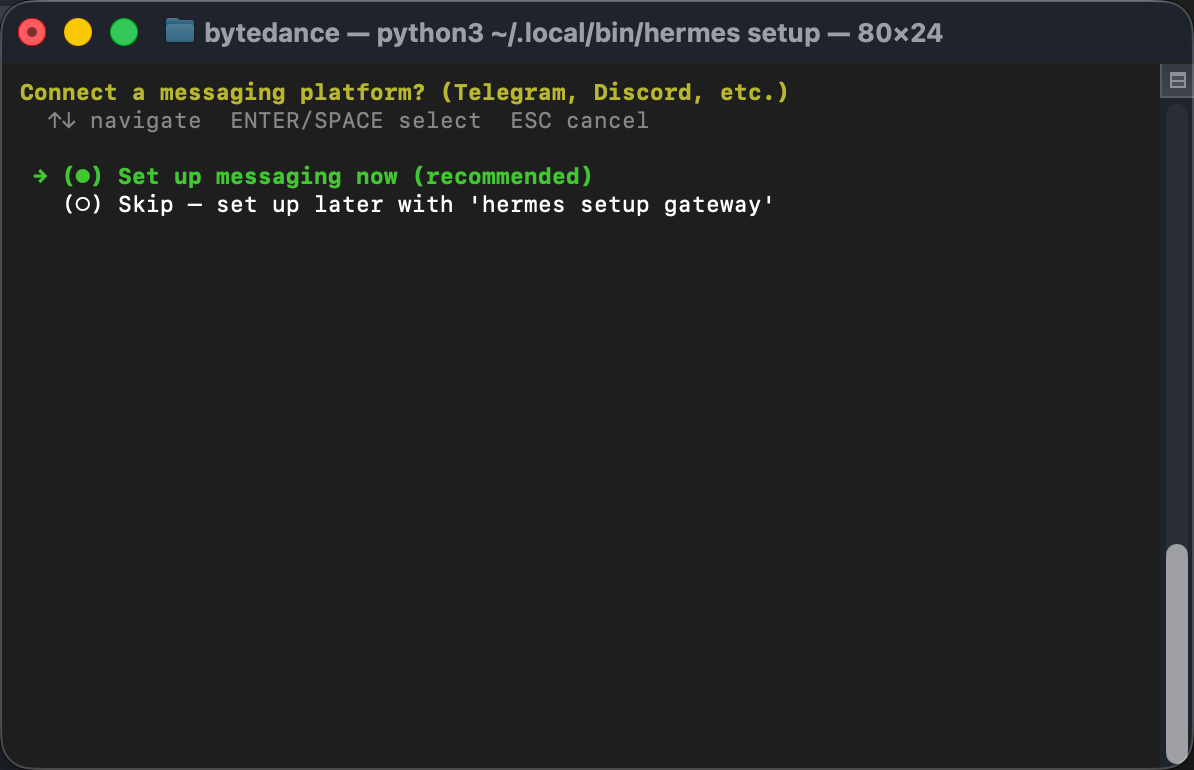1194x770 pixels.
Task: Minimize the terminal with the yellow button
Action: pos(78,33)
